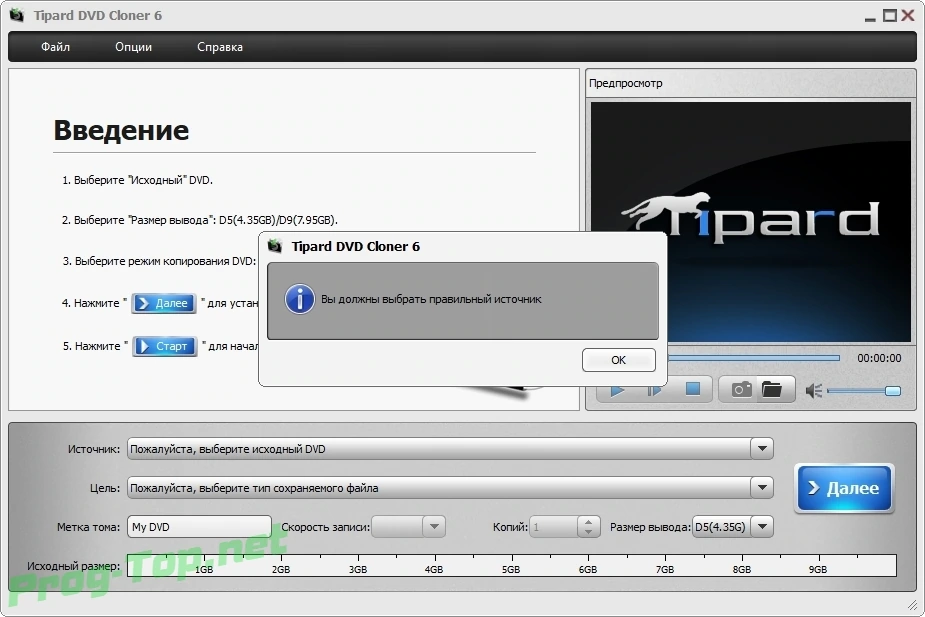The image size is (925, 617).
Task: Click the info icon in the dialog
Action: (300, 299)
